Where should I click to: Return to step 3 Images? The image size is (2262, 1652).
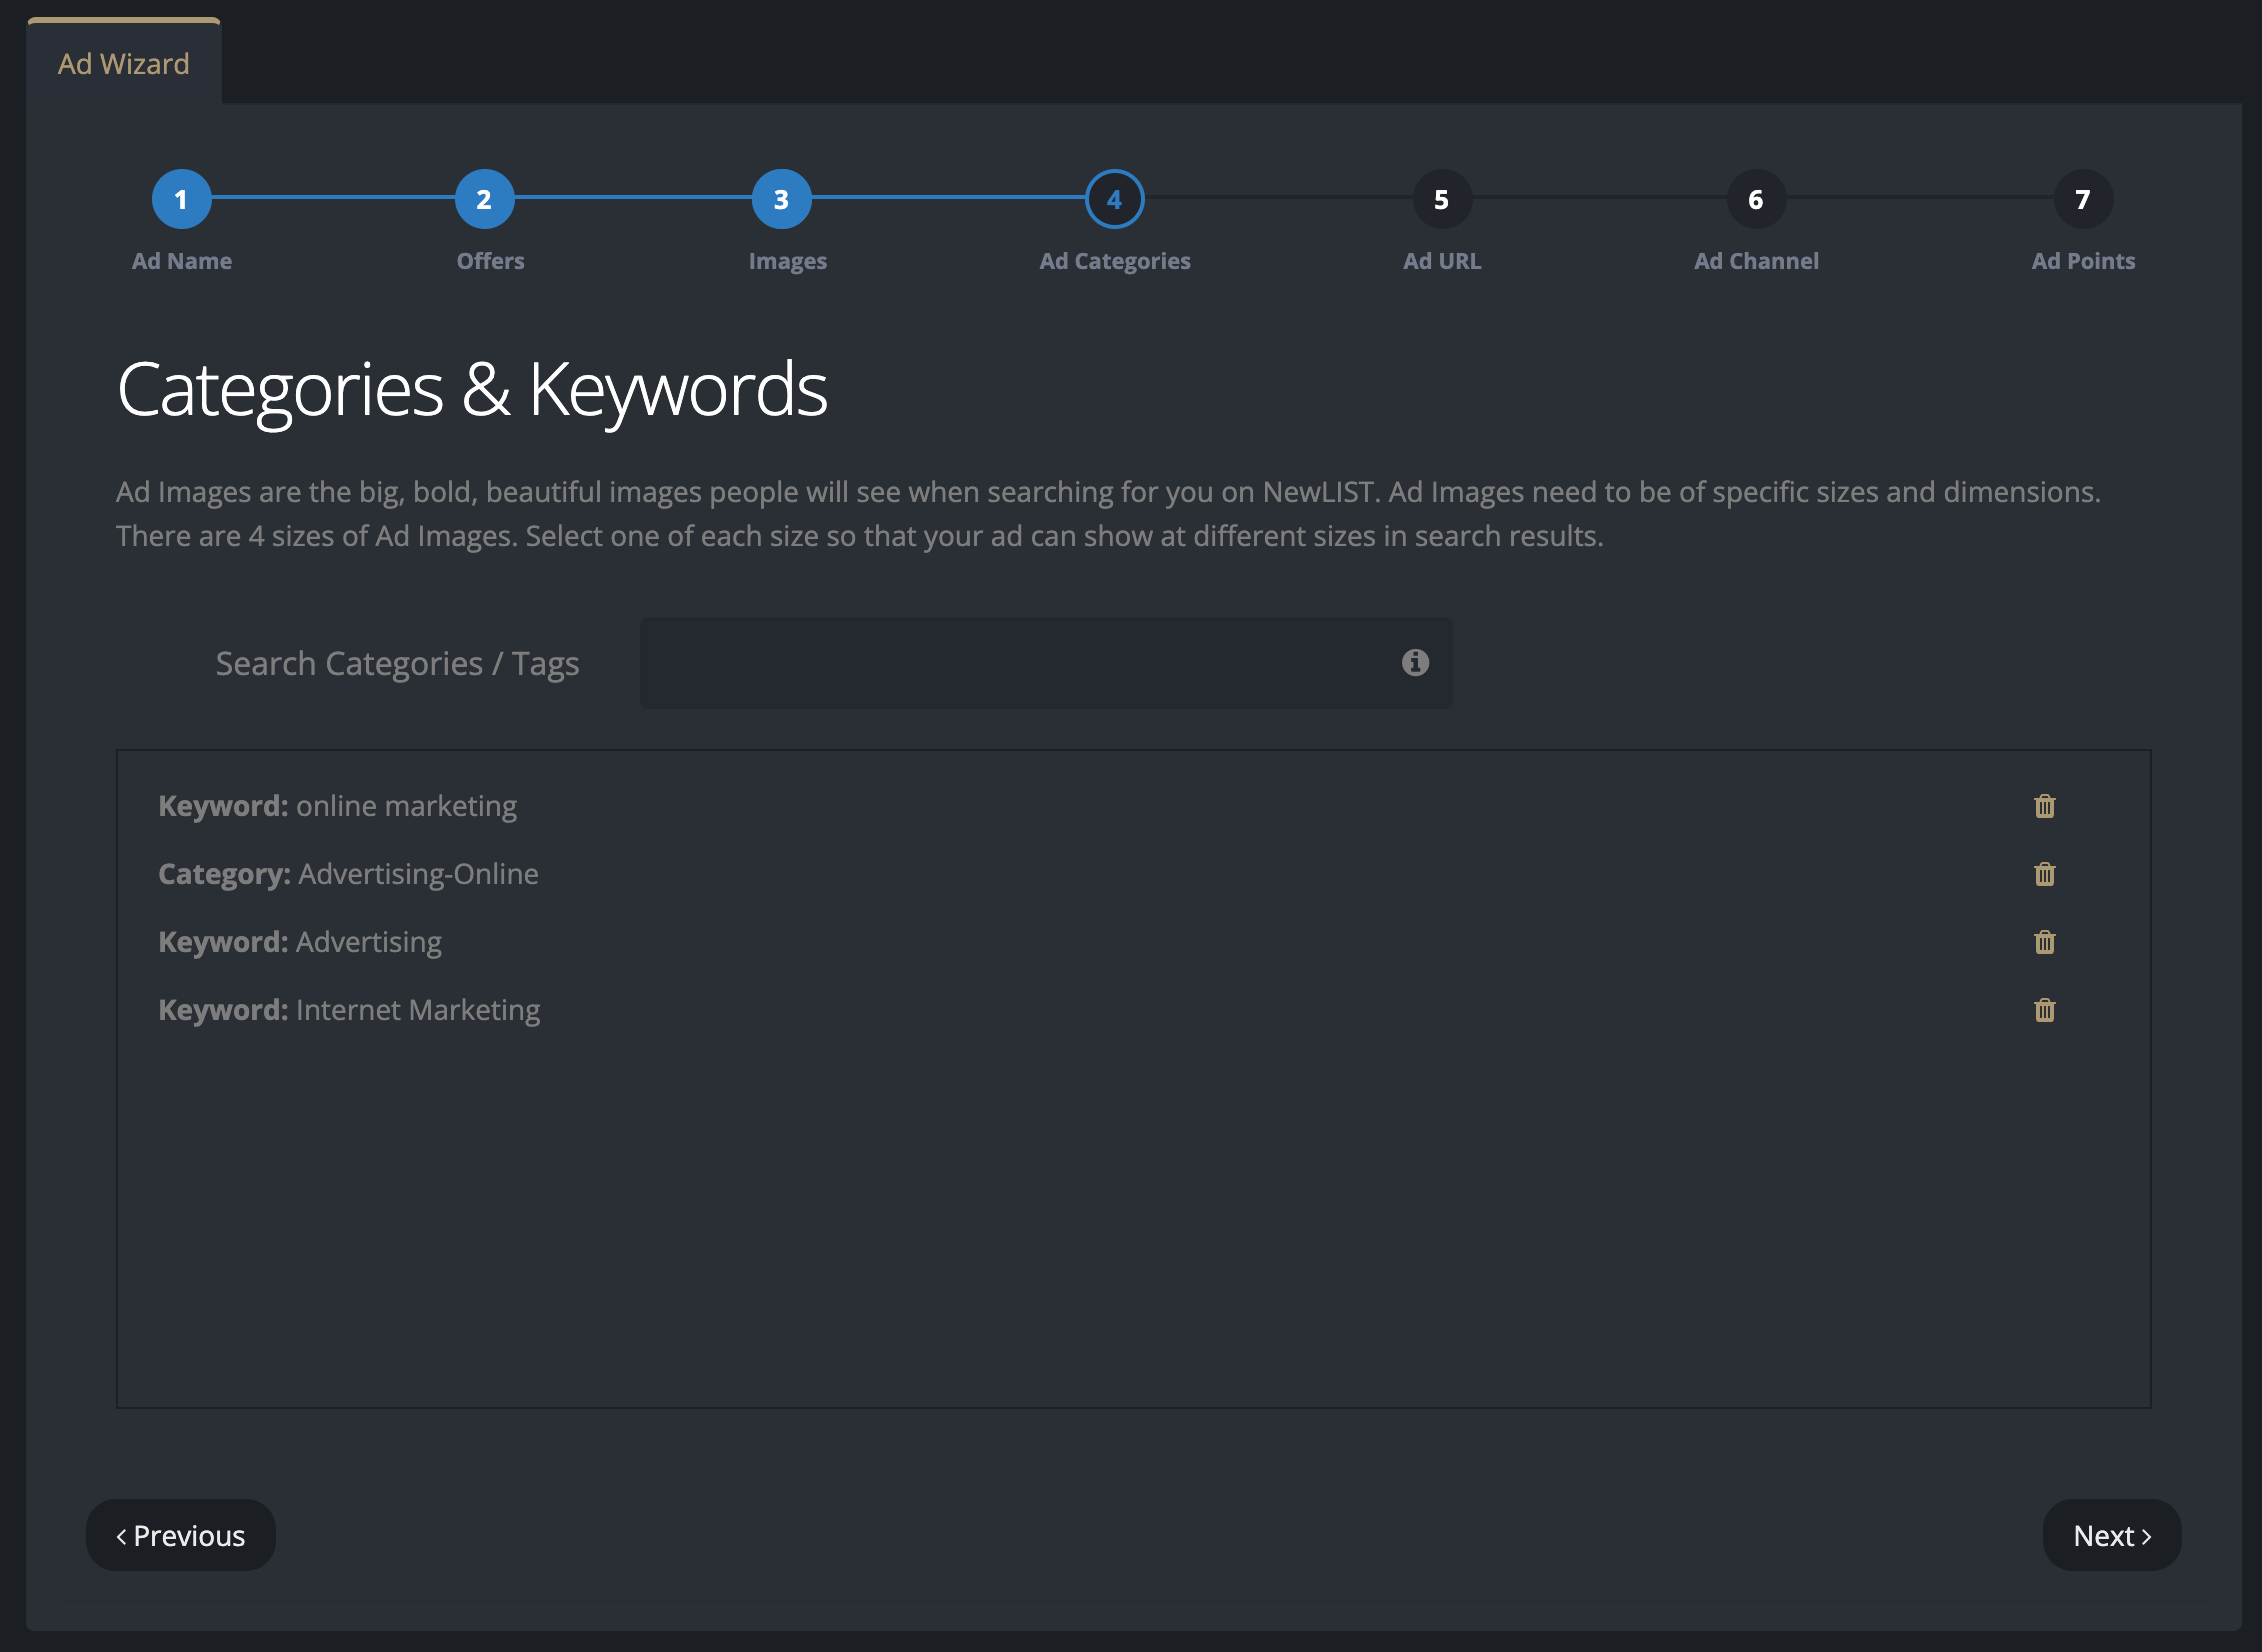pos(781,199)
